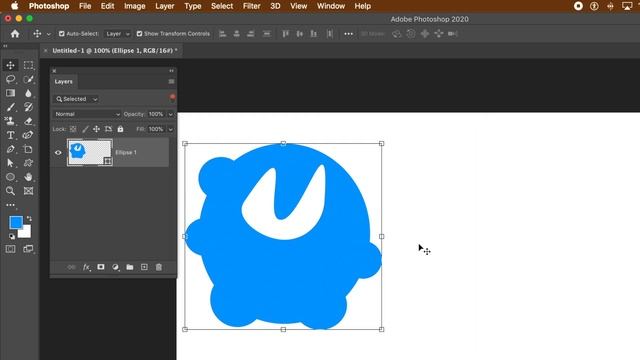The width and height of the screenshot is (640, 360).
Task: Toggle lock all padlock
Action: click(120, 129)
